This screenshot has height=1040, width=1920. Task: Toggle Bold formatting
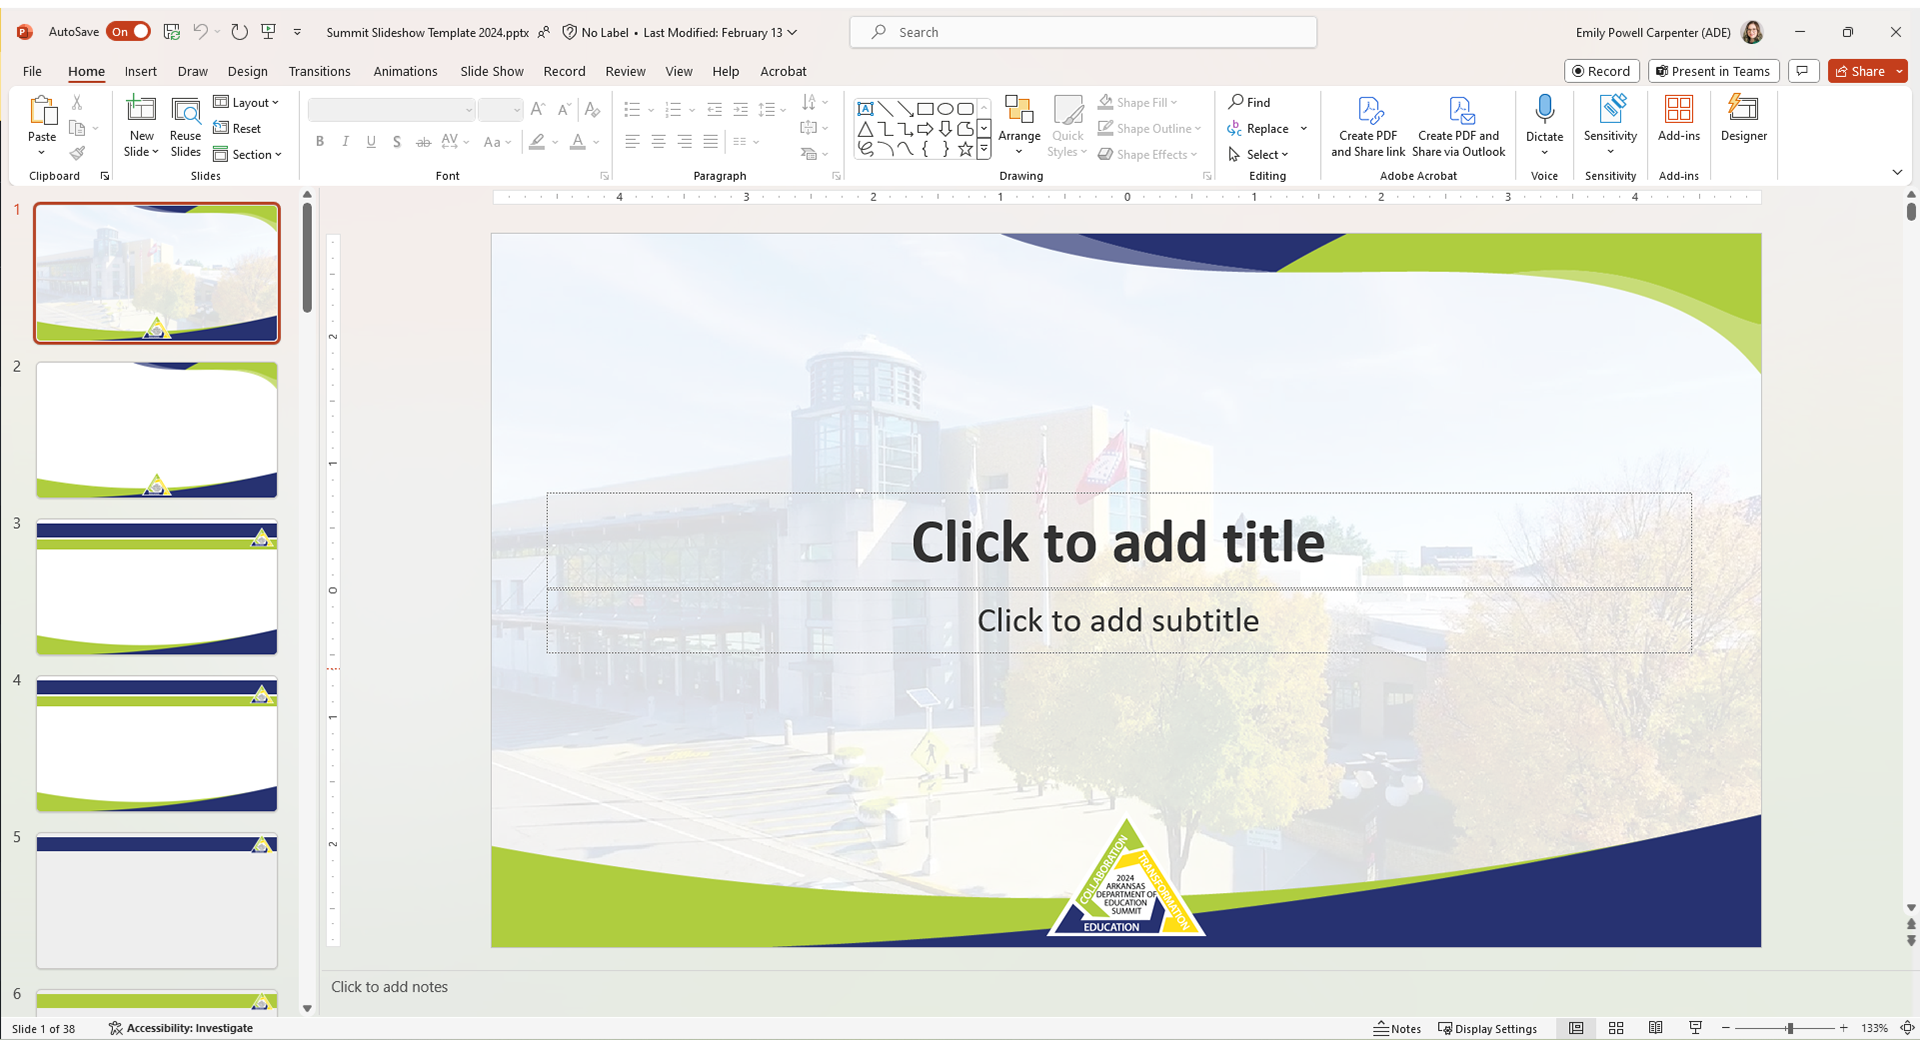[x=320, y=142]
